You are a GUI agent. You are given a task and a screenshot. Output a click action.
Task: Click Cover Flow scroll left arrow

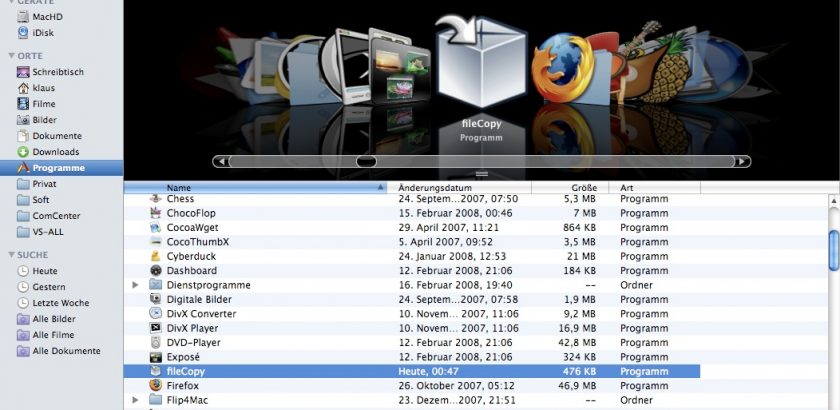221,161
